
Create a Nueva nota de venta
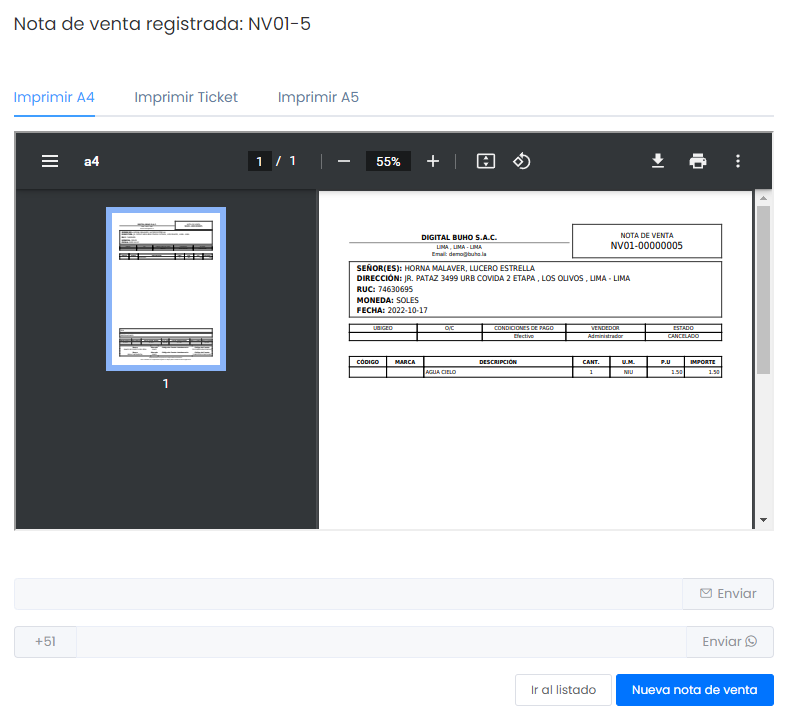point(695,690)
